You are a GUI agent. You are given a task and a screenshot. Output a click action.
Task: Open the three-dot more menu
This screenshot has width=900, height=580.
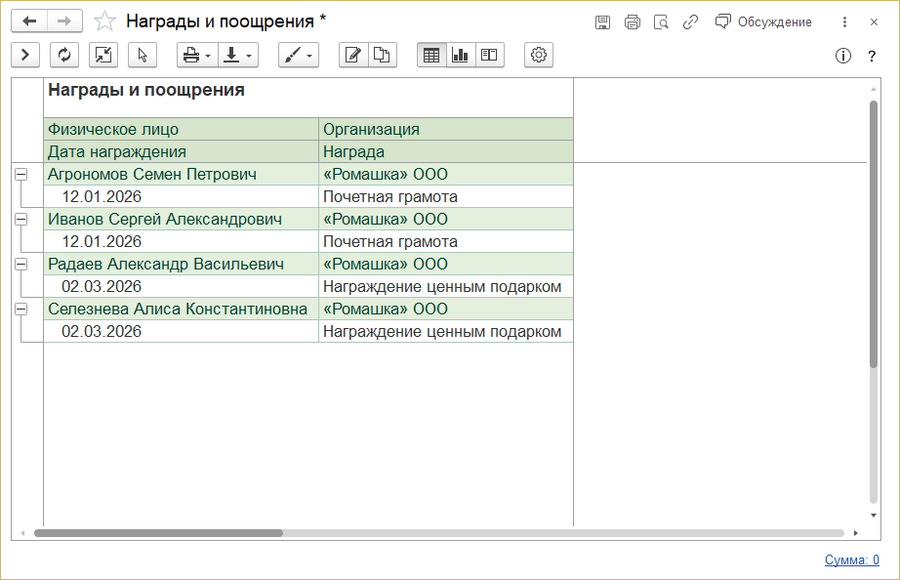[x=844, y=22]
